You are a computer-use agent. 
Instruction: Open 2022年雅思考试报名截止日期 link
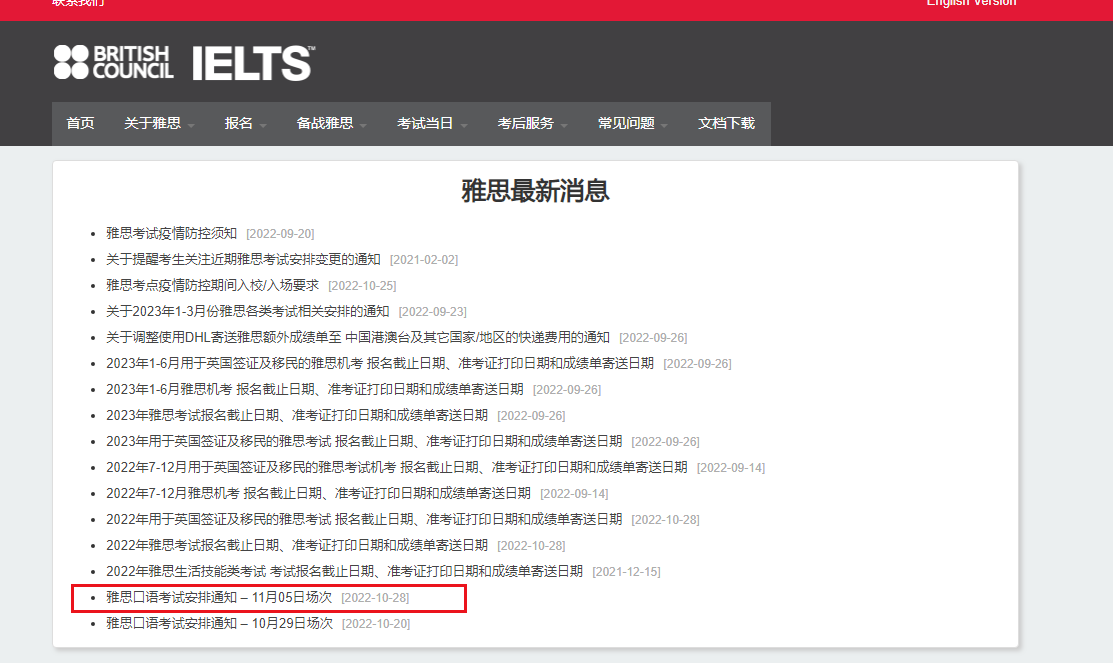click(x=297, y=545)
